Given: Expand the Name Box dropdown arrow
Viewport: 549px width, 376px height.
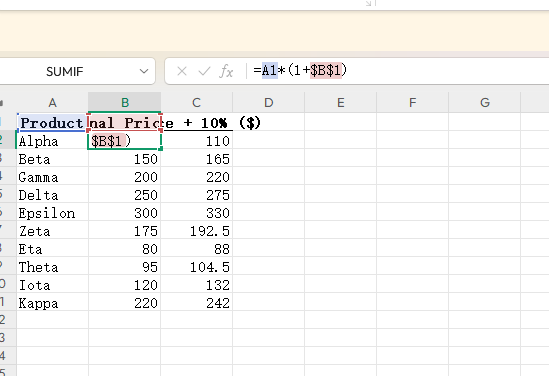Looking at the screenshot, I should coord(144,71).
